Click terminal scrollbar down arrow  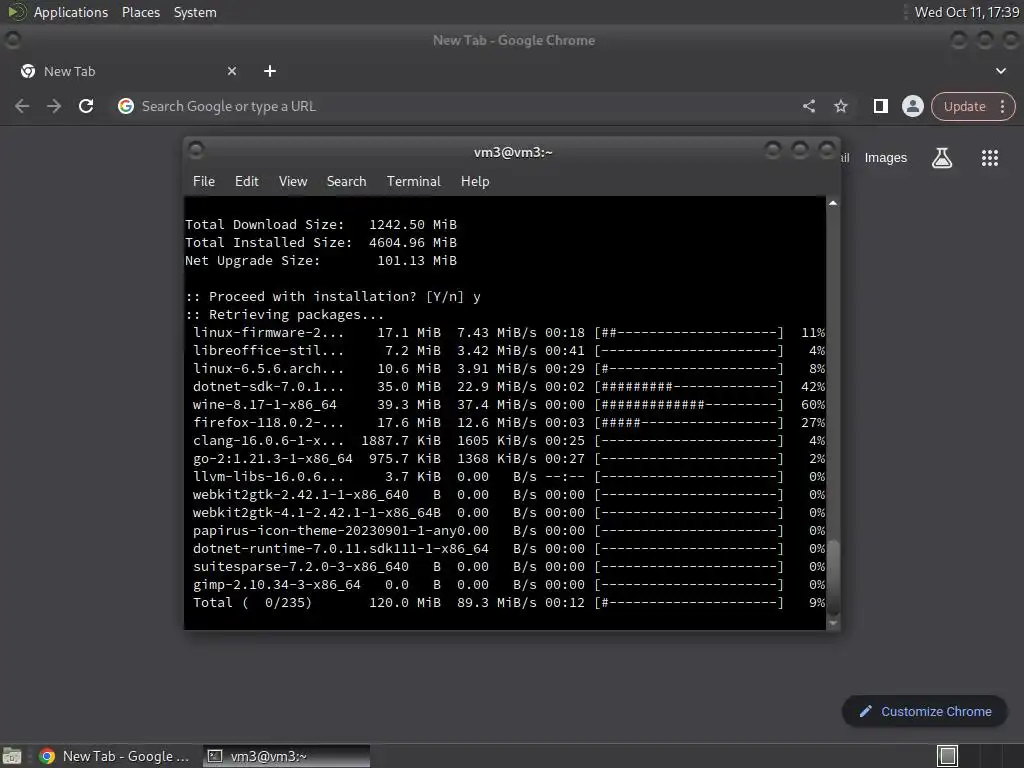(x=833, y=624)
